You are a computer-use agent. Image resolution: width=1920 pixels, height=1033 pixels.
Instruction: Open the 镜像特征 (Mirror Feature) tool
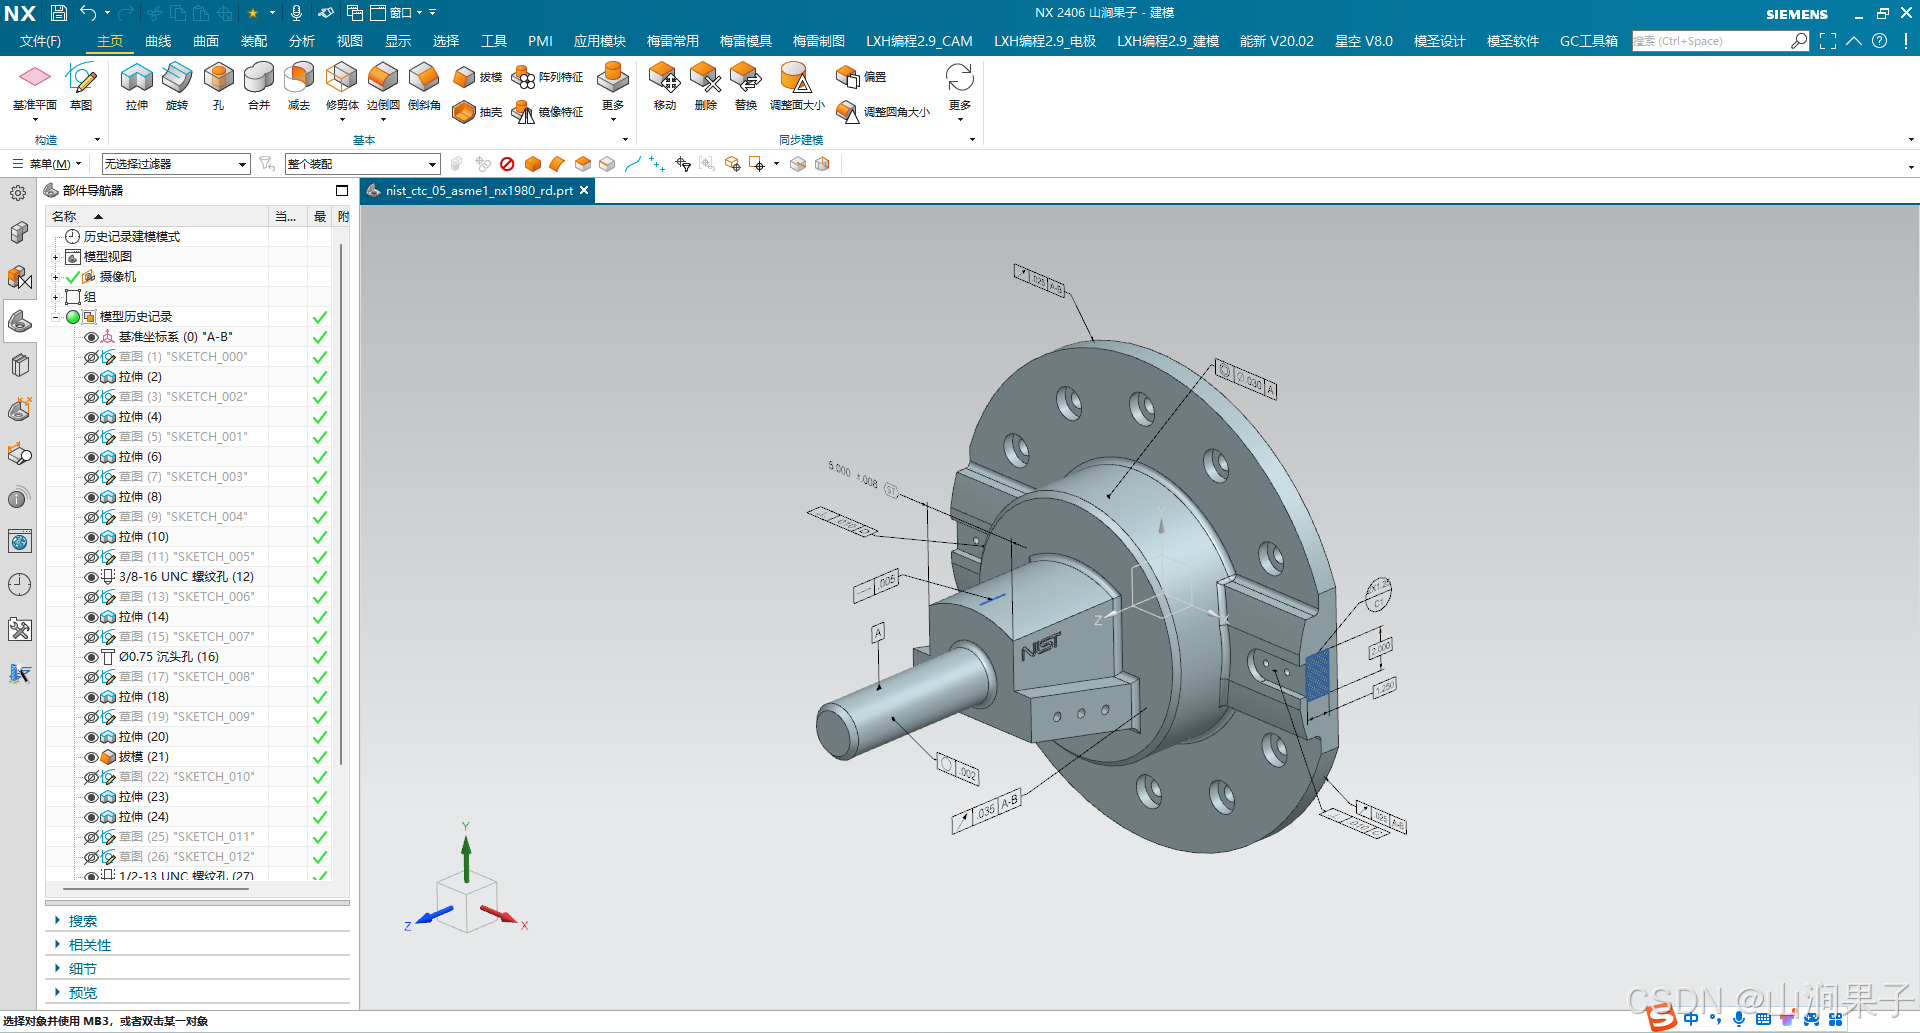(x=547, y=112)
